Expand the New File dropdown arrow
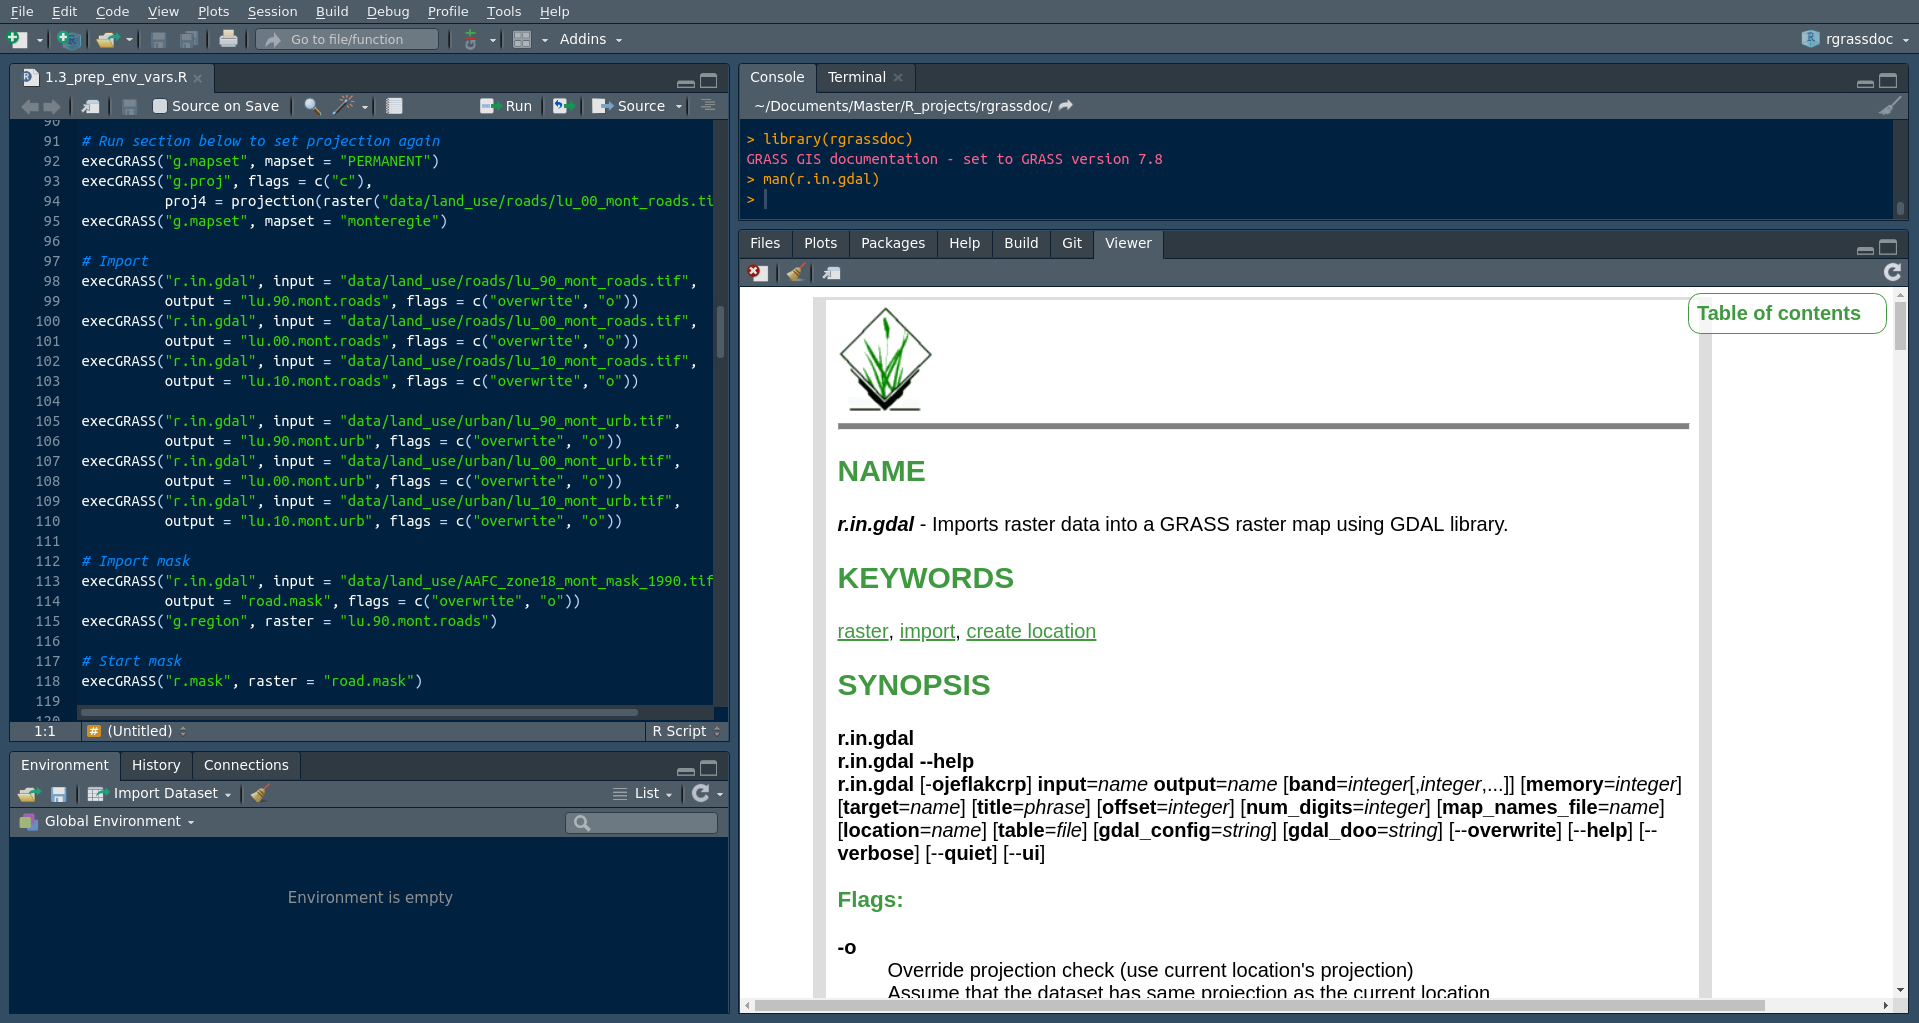This screenshot has height=1023, width=1919. point(40,40)
